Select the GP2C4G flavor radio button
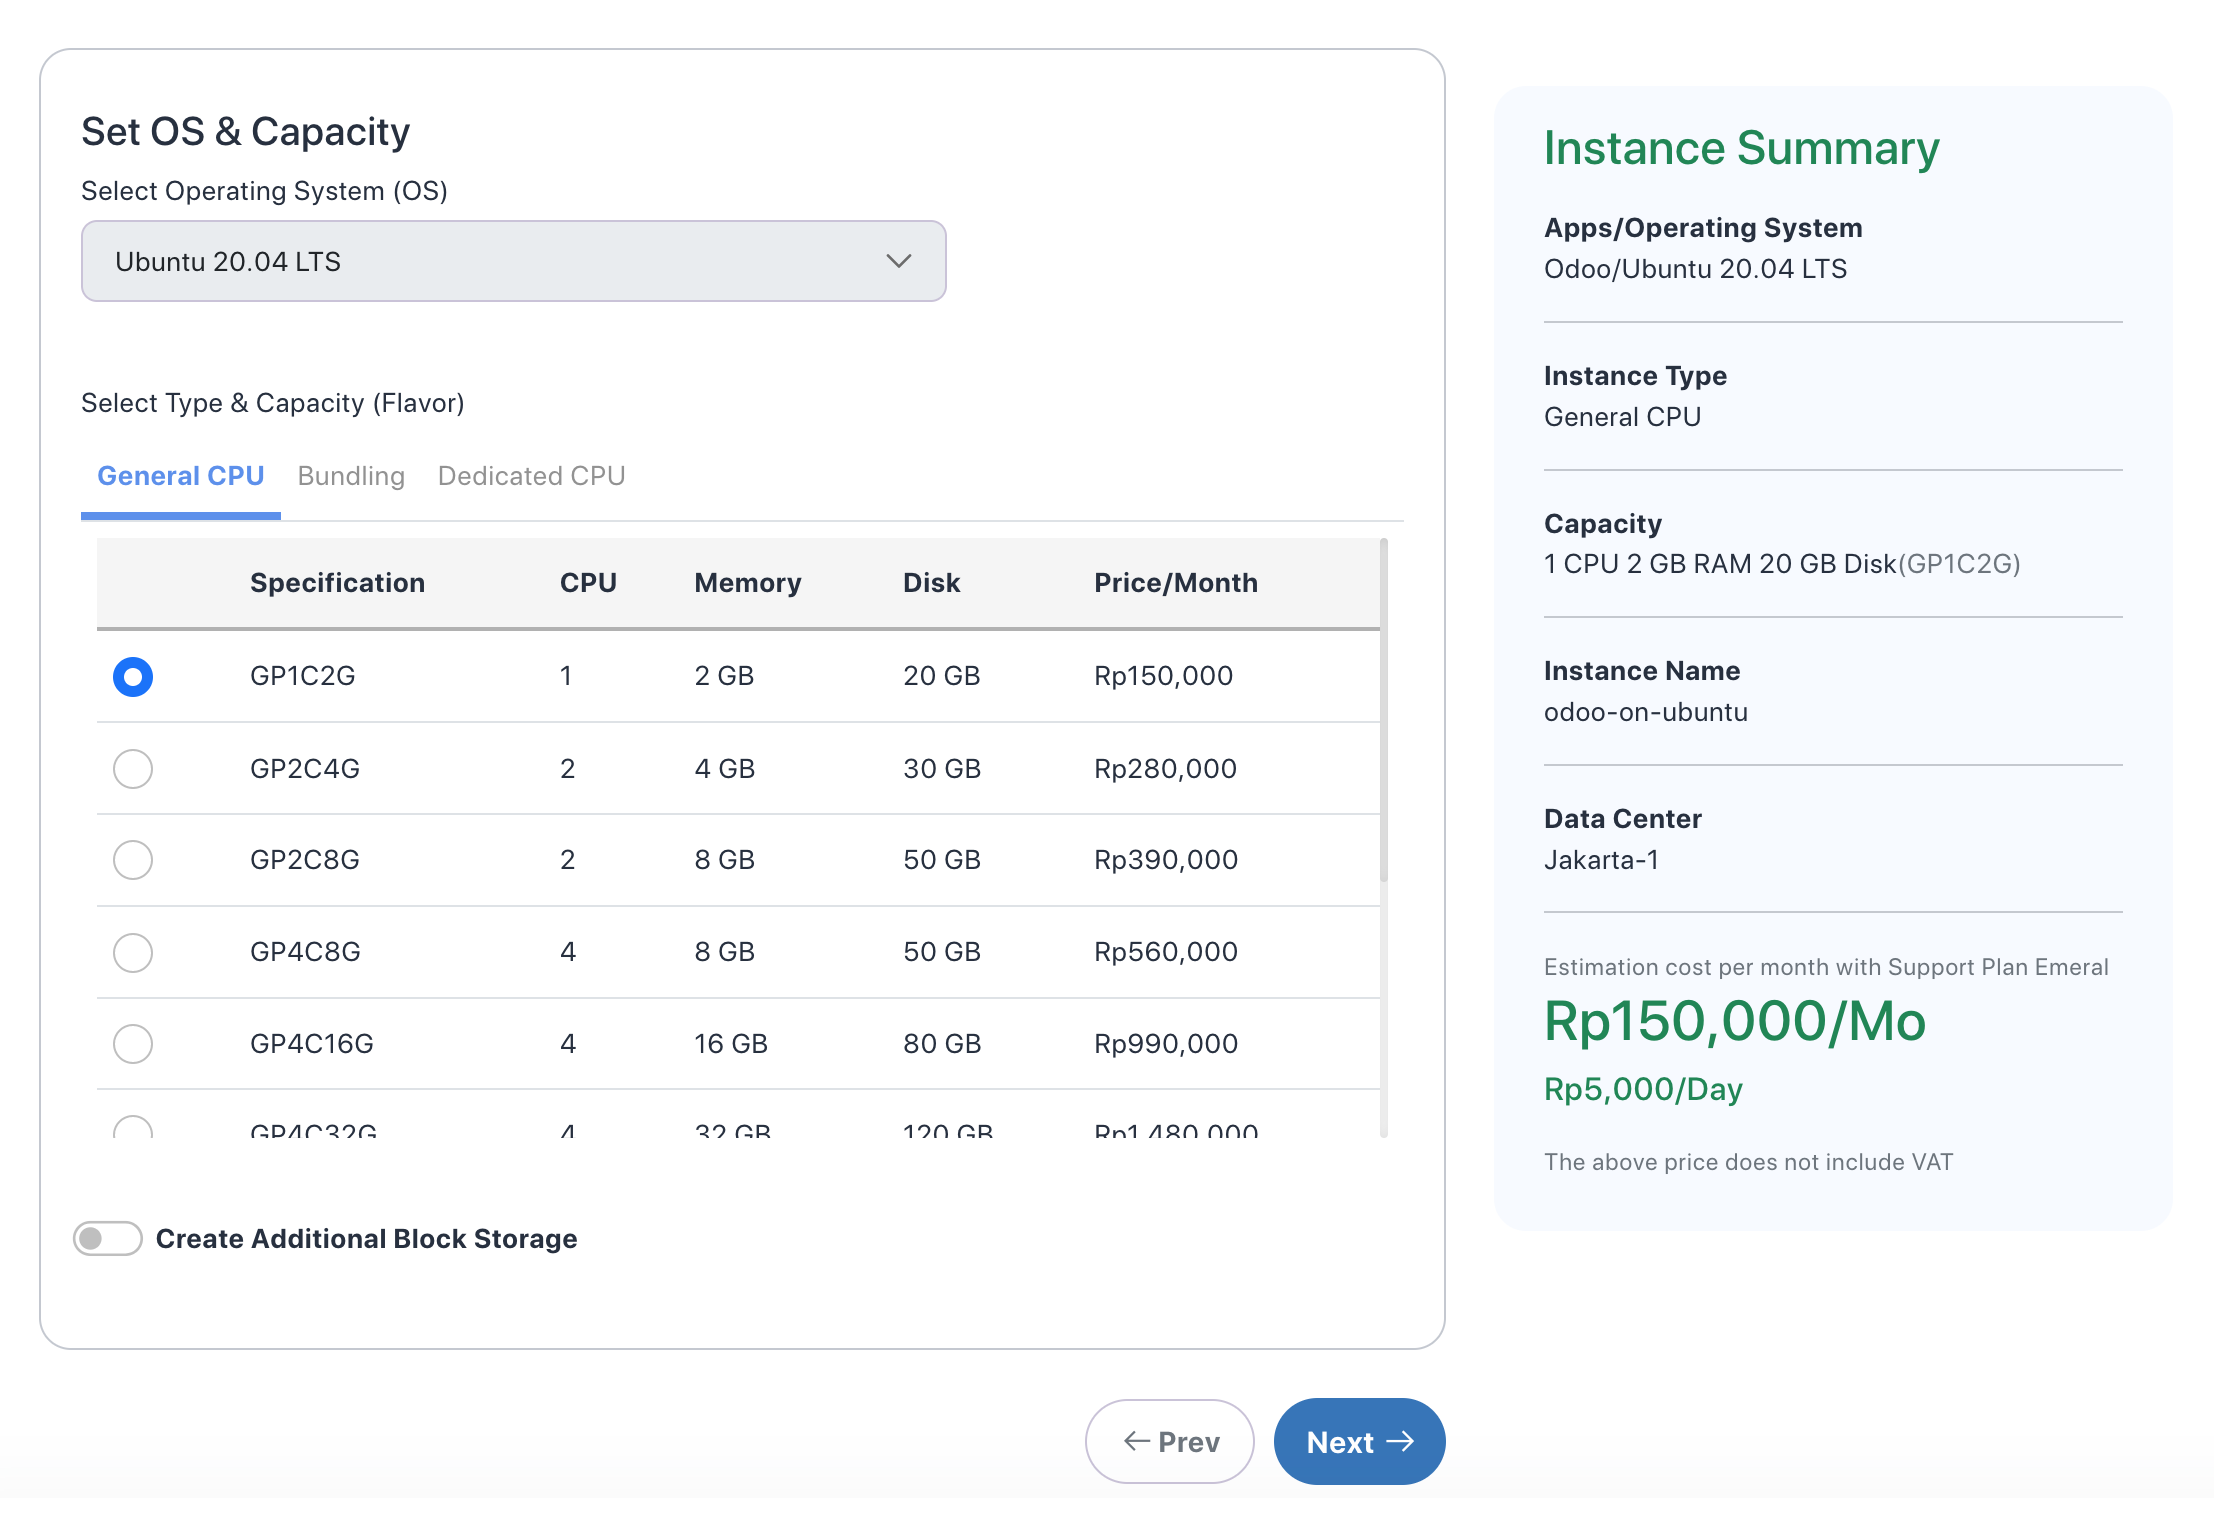Image resolution: width=2214 pixels, height=1514 pixels. [132, 768]
